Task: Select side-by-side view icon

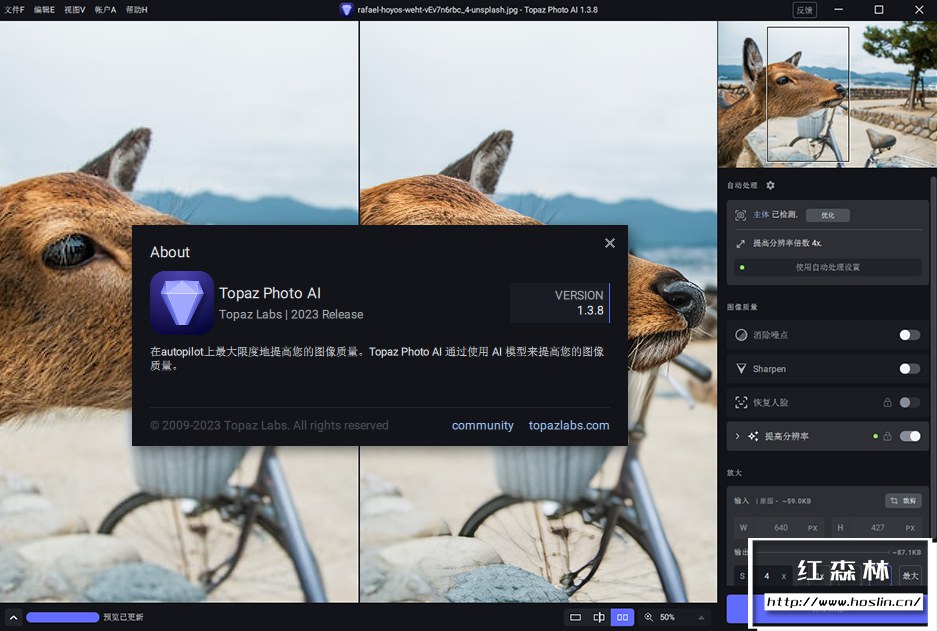Action: pos(622,617)
